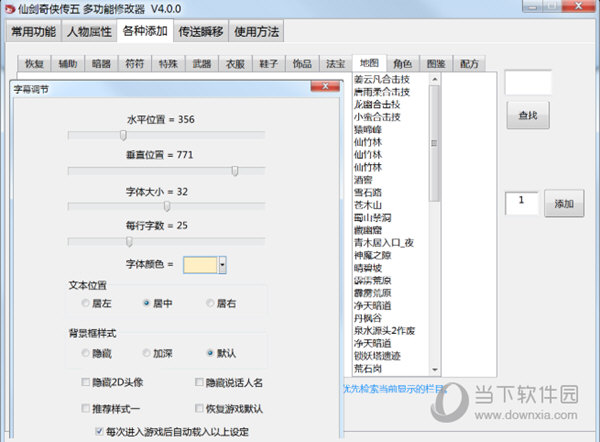Select 龙幽合击技 in the list
The height and width of the screenshot is (442, 600).
tap(377, 104)
